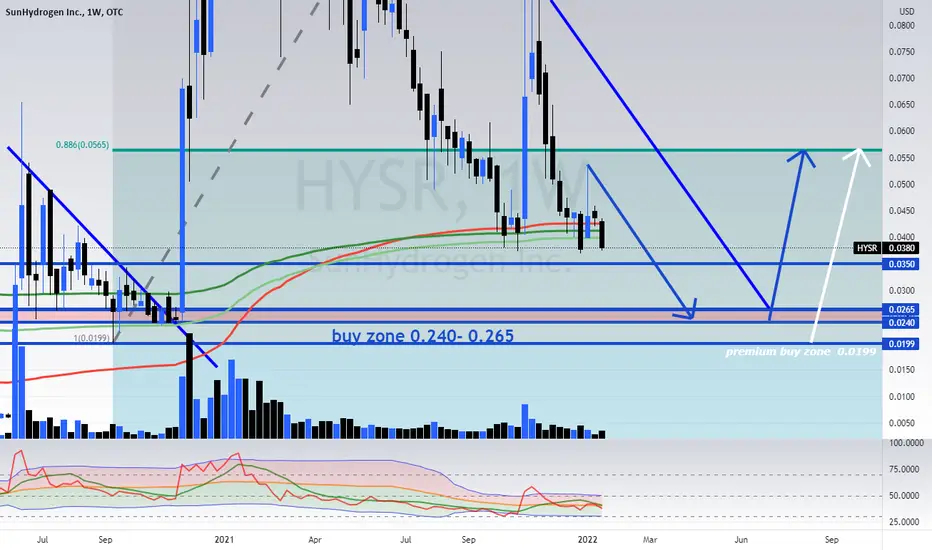Click the 1(0.0199) Fibonacci label
The width and height of the screenshot is (932, 550).
pos(92,338)
